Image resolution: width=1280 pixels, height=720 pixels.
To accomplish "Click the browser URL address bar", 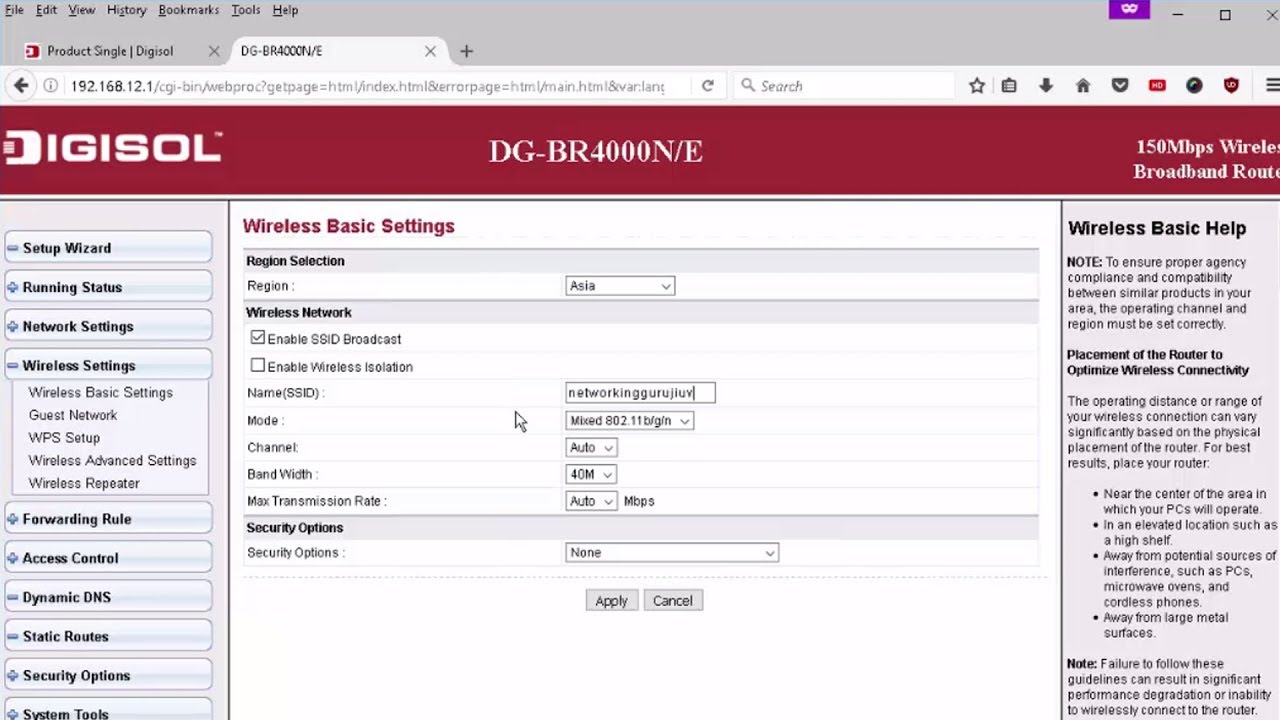I will [x=366, y=86].
